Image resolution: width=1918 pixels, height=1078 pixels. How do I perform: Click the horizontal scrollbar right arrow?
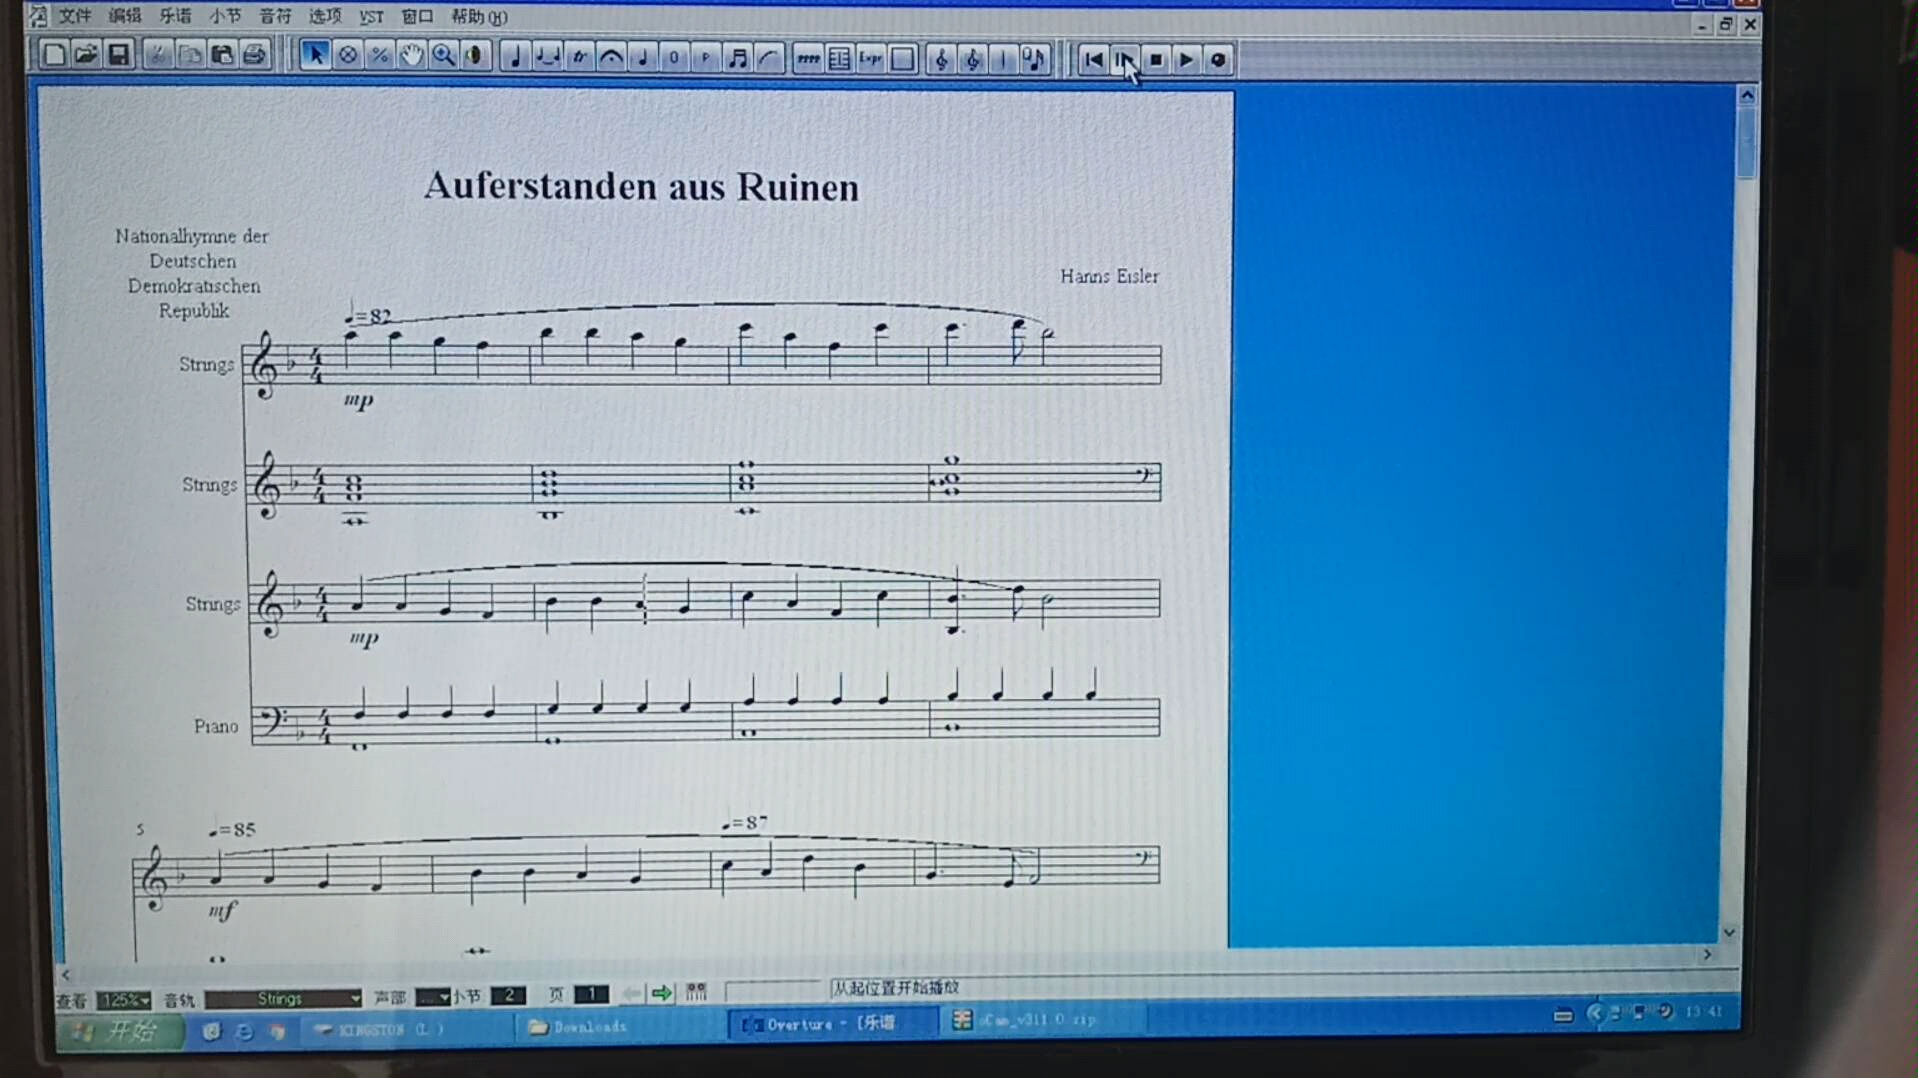[1707, 954]
